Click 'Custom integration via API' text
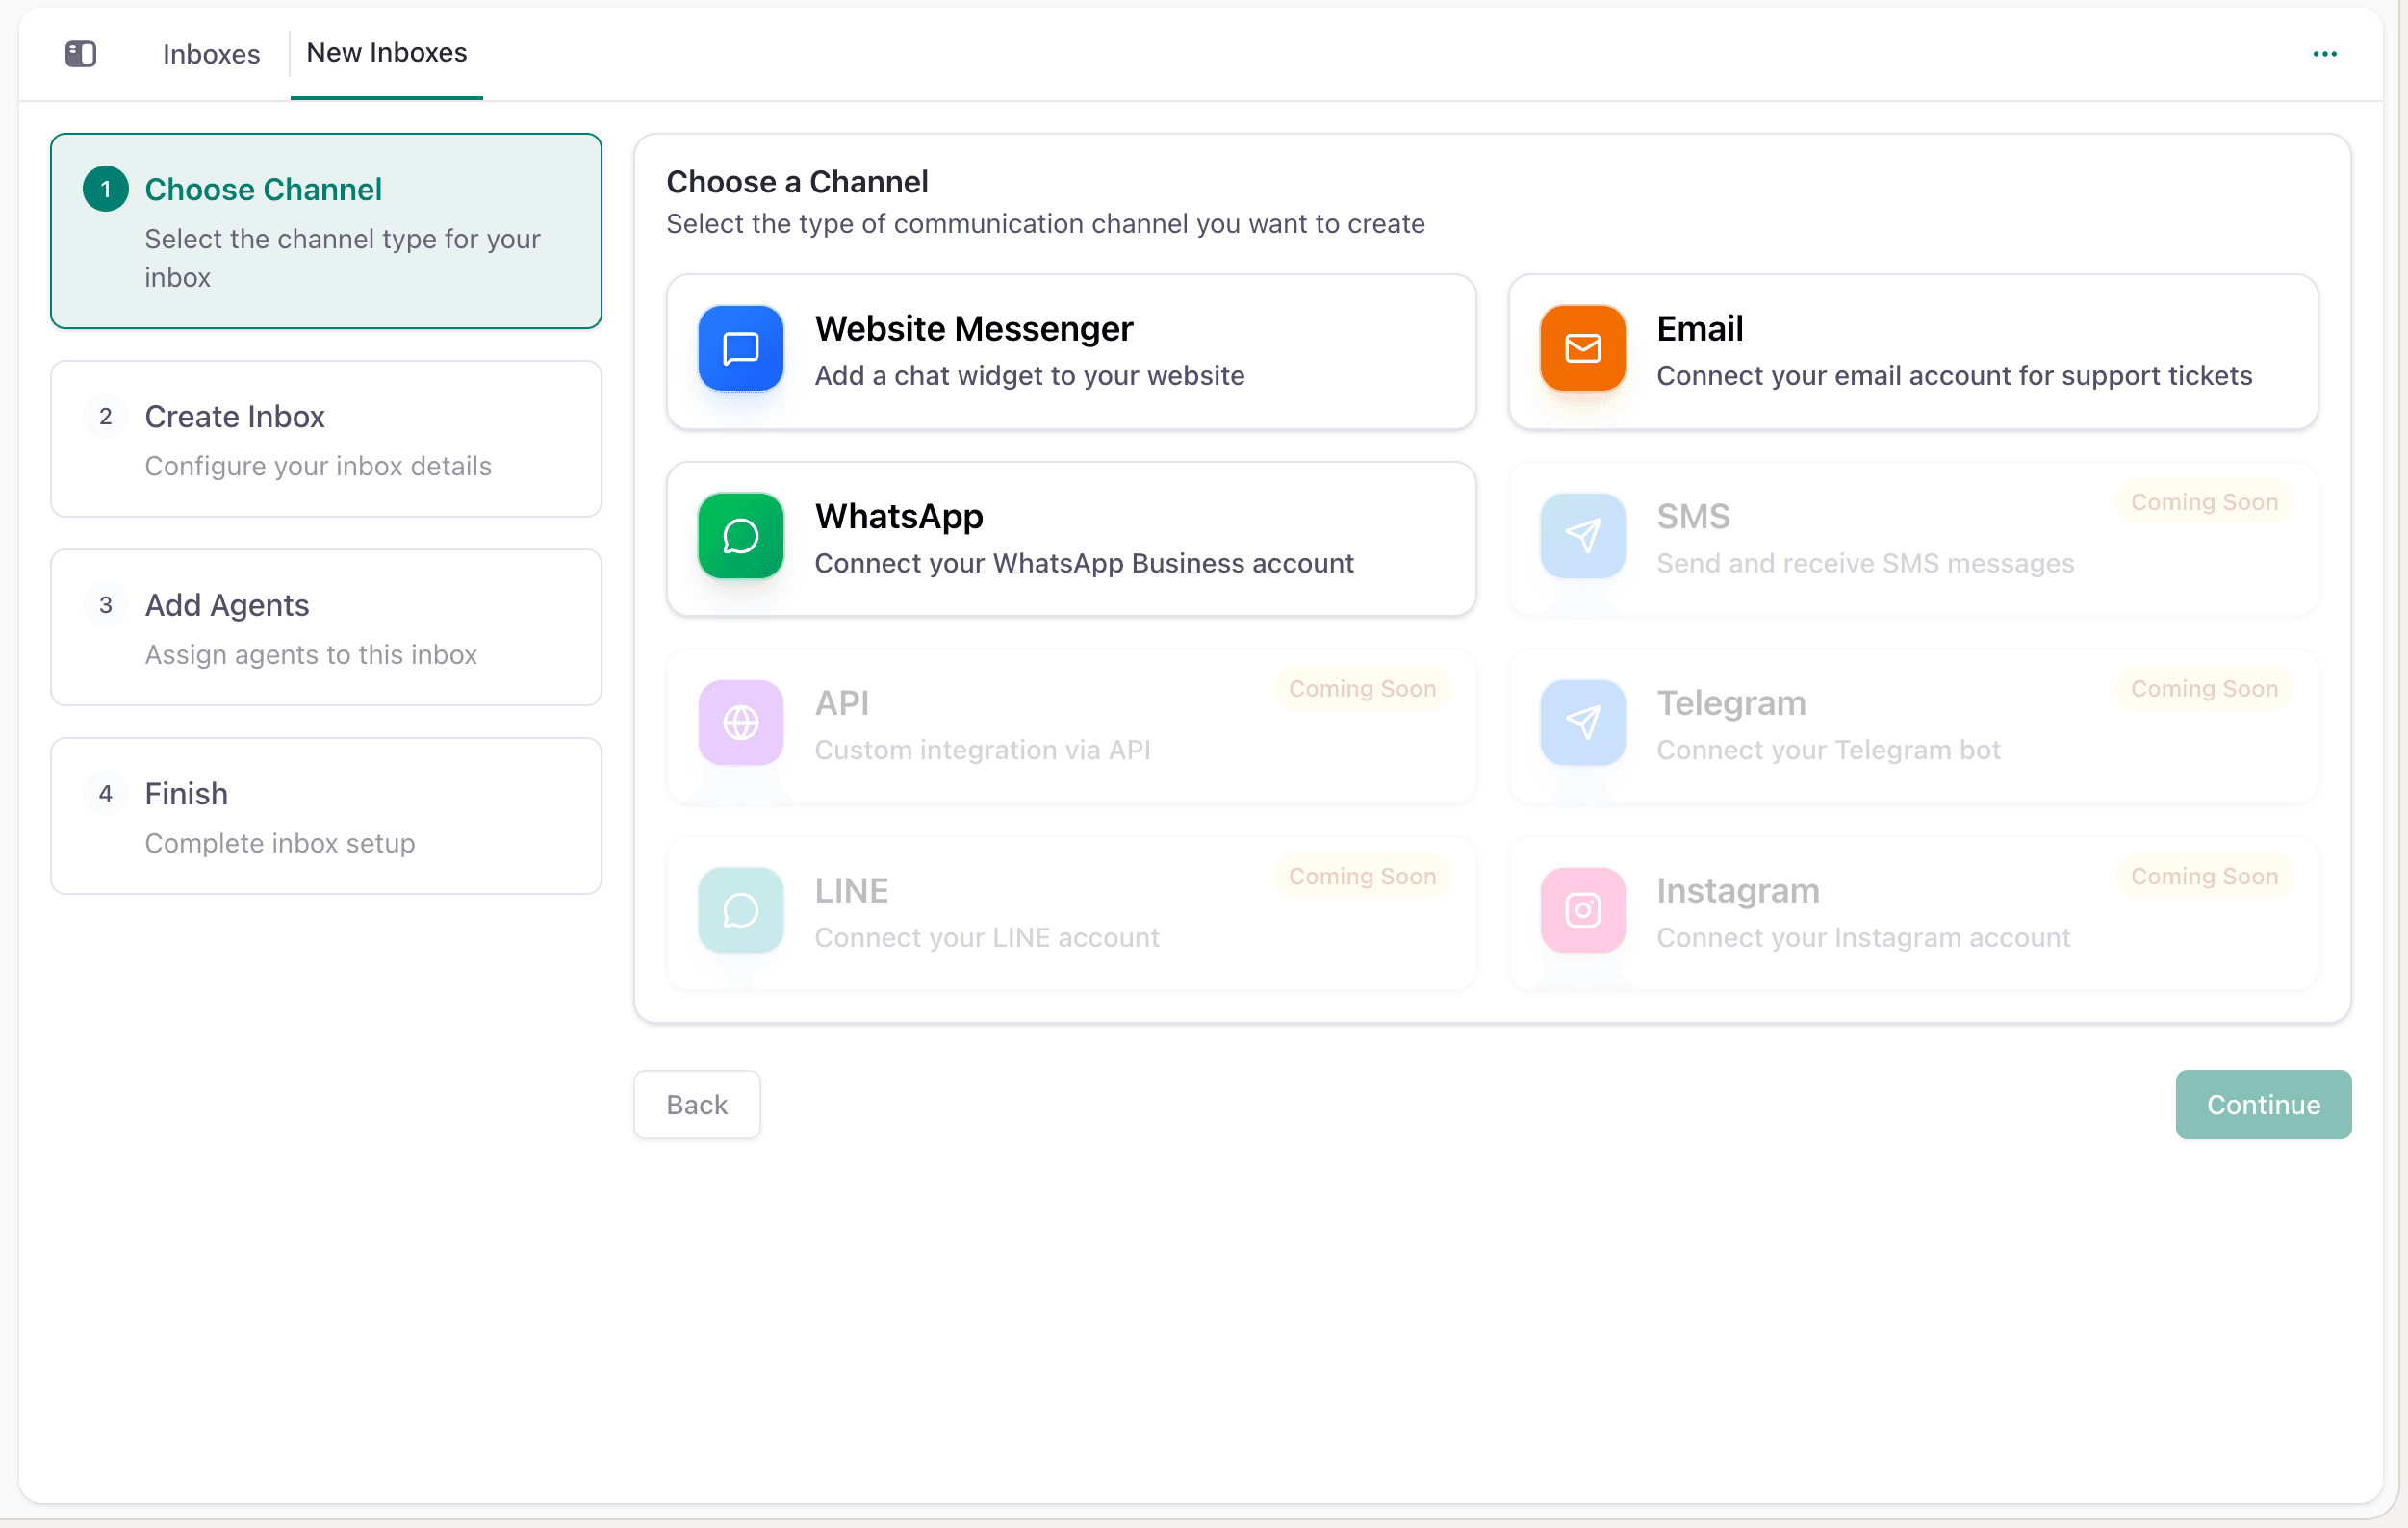Image resolution: width=2408 pixels, height=1528 pixels. click(x=983, y=750)
